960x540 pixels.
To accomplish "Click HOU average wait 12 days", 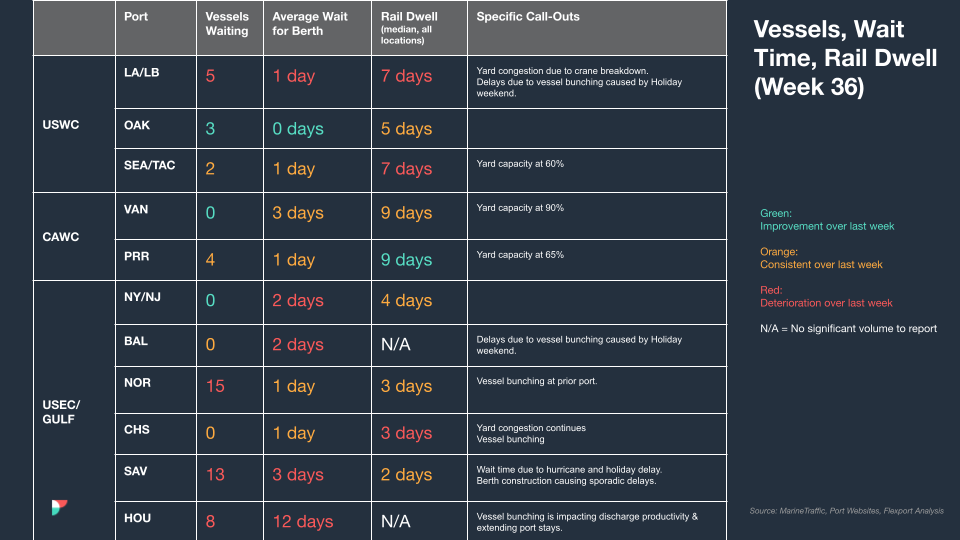I will coord(303,522).
